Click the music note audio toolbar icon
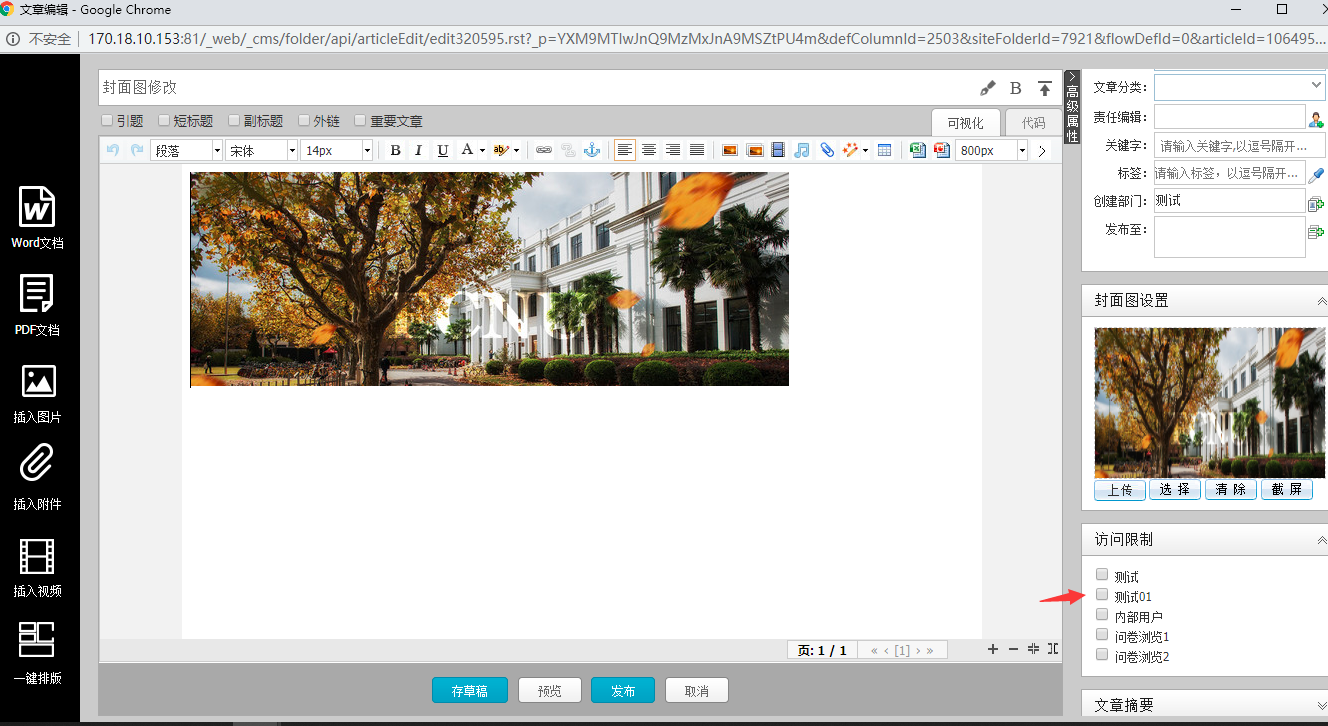This screenshot has height=726, width=1328. point(802,150)
